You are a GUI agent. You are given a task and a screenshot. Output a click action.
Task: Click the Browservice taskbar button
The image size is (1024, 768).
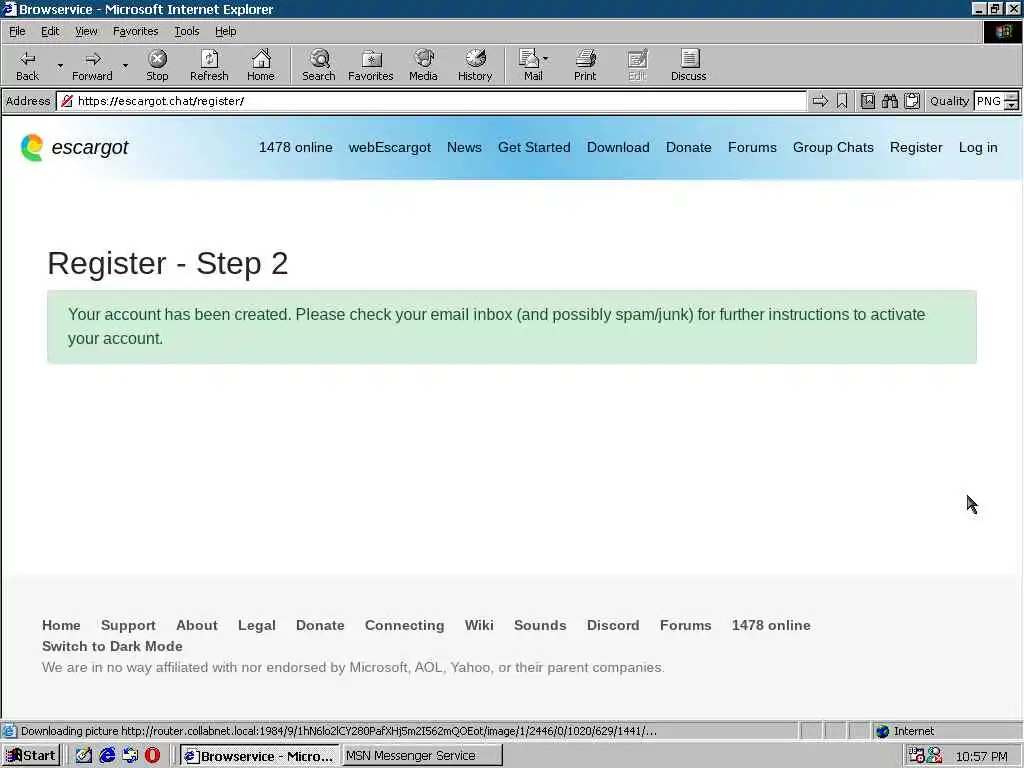(x=259, y=756)
